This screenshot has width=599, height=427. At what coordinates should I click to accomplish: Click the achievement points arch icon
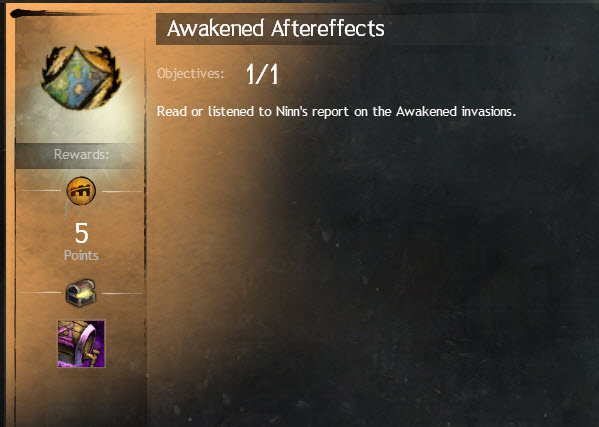[81, 191]
